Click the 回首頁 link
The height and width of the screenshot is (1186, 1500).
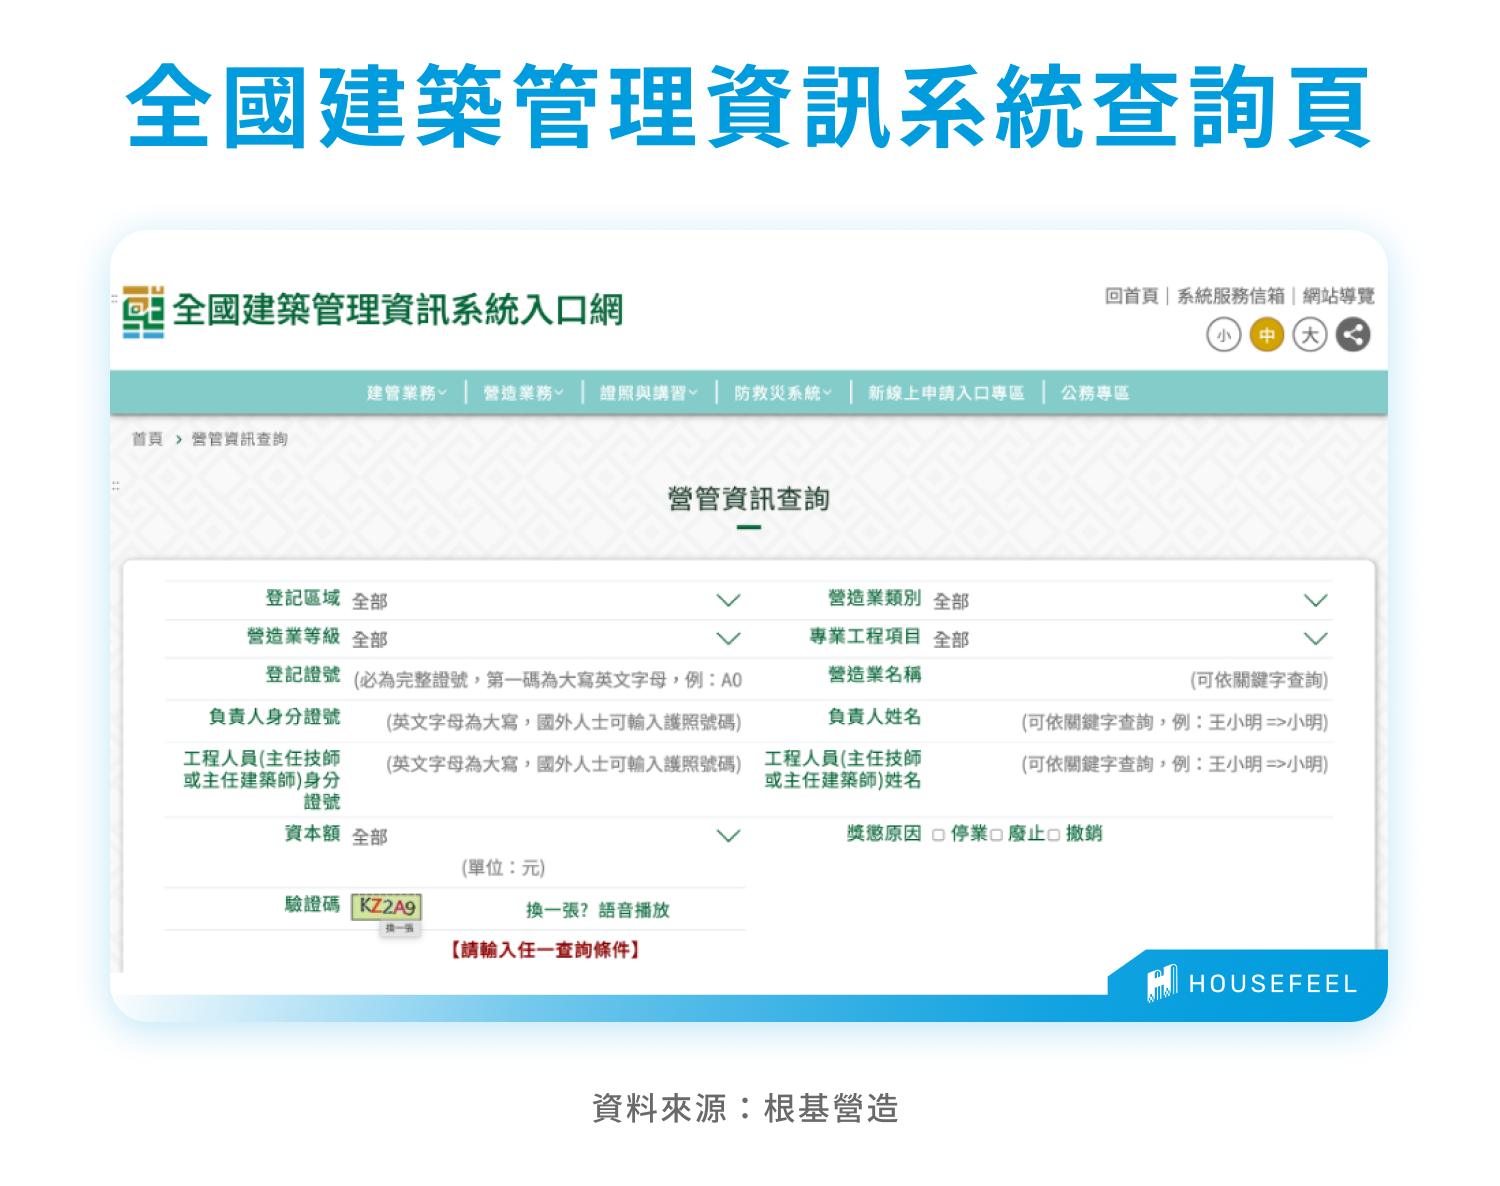click(1131, 296)
